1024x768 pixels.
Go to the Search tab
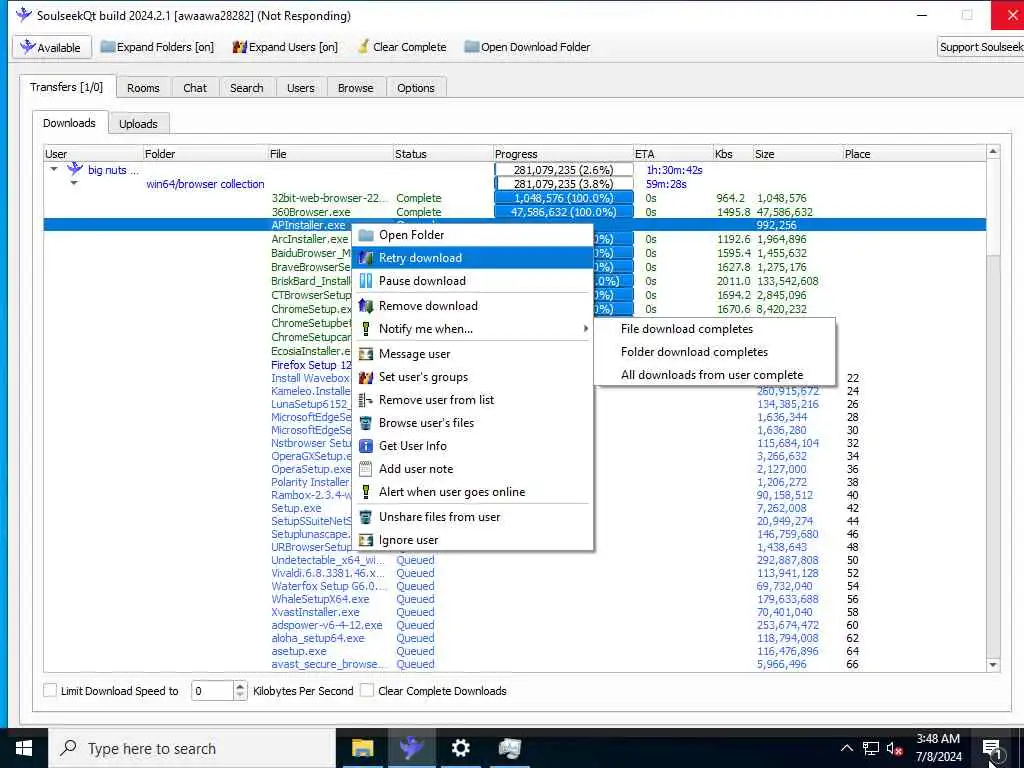click(x=247, y=88)
